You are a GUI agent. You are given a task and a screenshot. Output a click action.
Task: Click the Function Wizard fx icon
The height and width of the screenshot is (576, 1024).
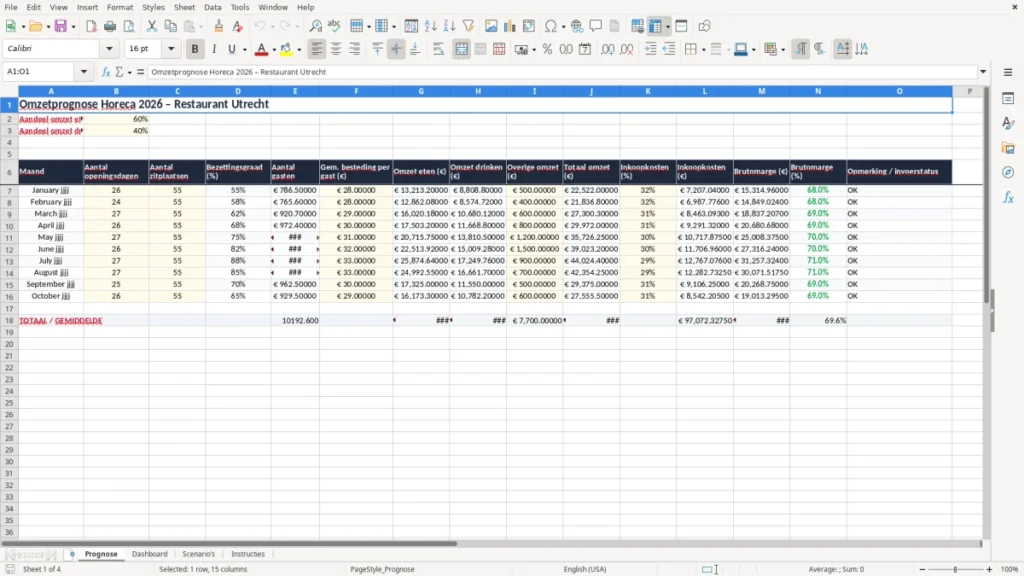tap(106, 72)
